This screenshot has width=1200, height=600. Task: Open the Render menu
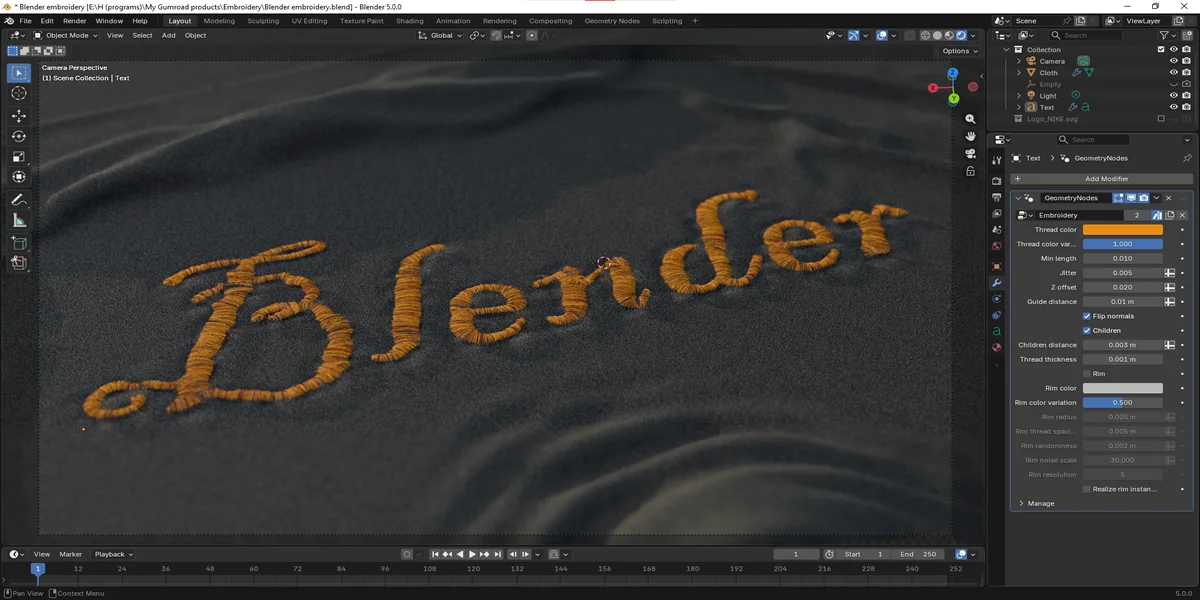point(75,21)
